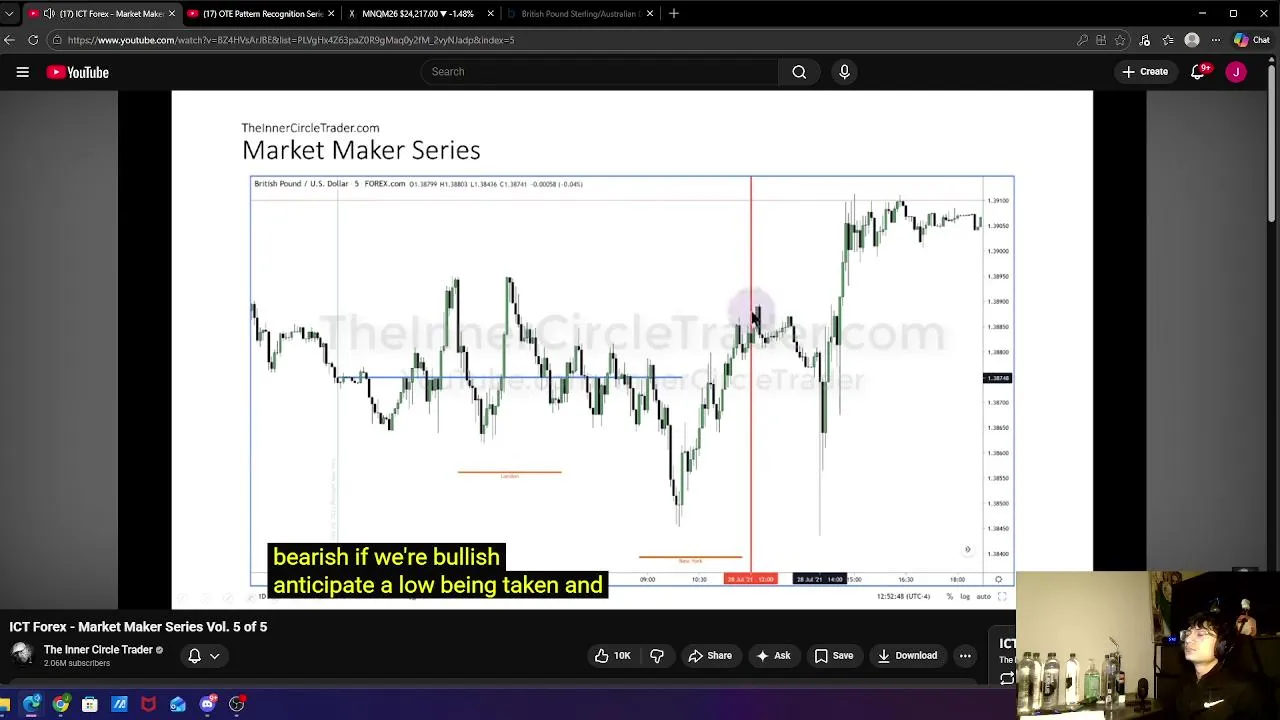This screenshot has width=1280, height=720.
Task: Open The Inner Circle Trader channel avatar
Action: coord(21,655)
